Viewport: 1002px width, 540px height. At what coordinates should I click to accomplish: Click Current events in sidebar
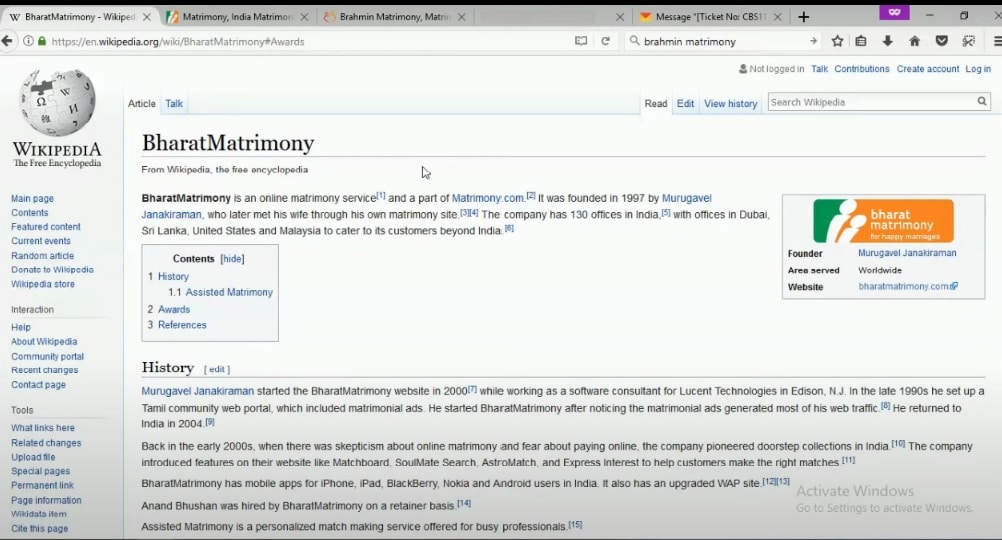40,241
